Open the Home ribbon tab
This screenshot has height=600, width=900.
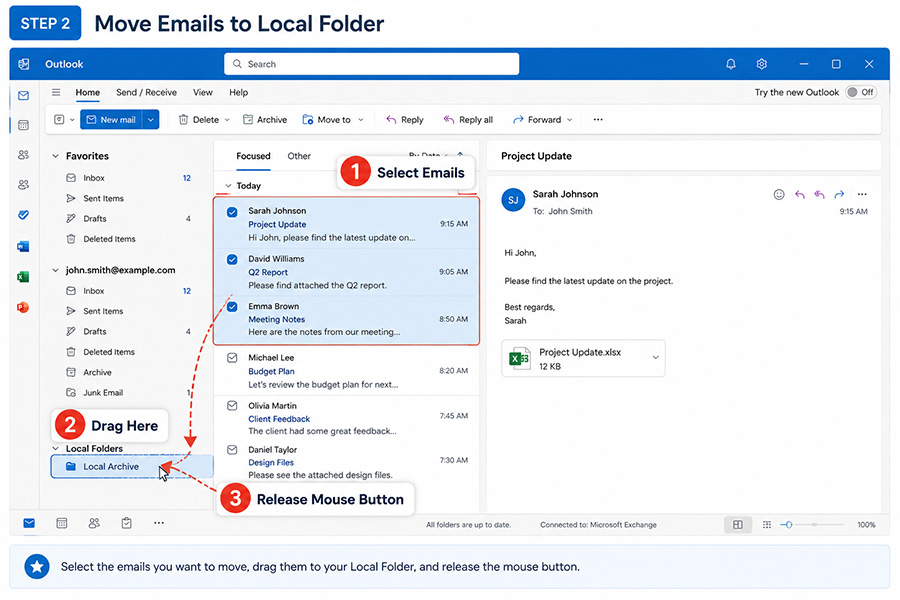tap(87, 92)
